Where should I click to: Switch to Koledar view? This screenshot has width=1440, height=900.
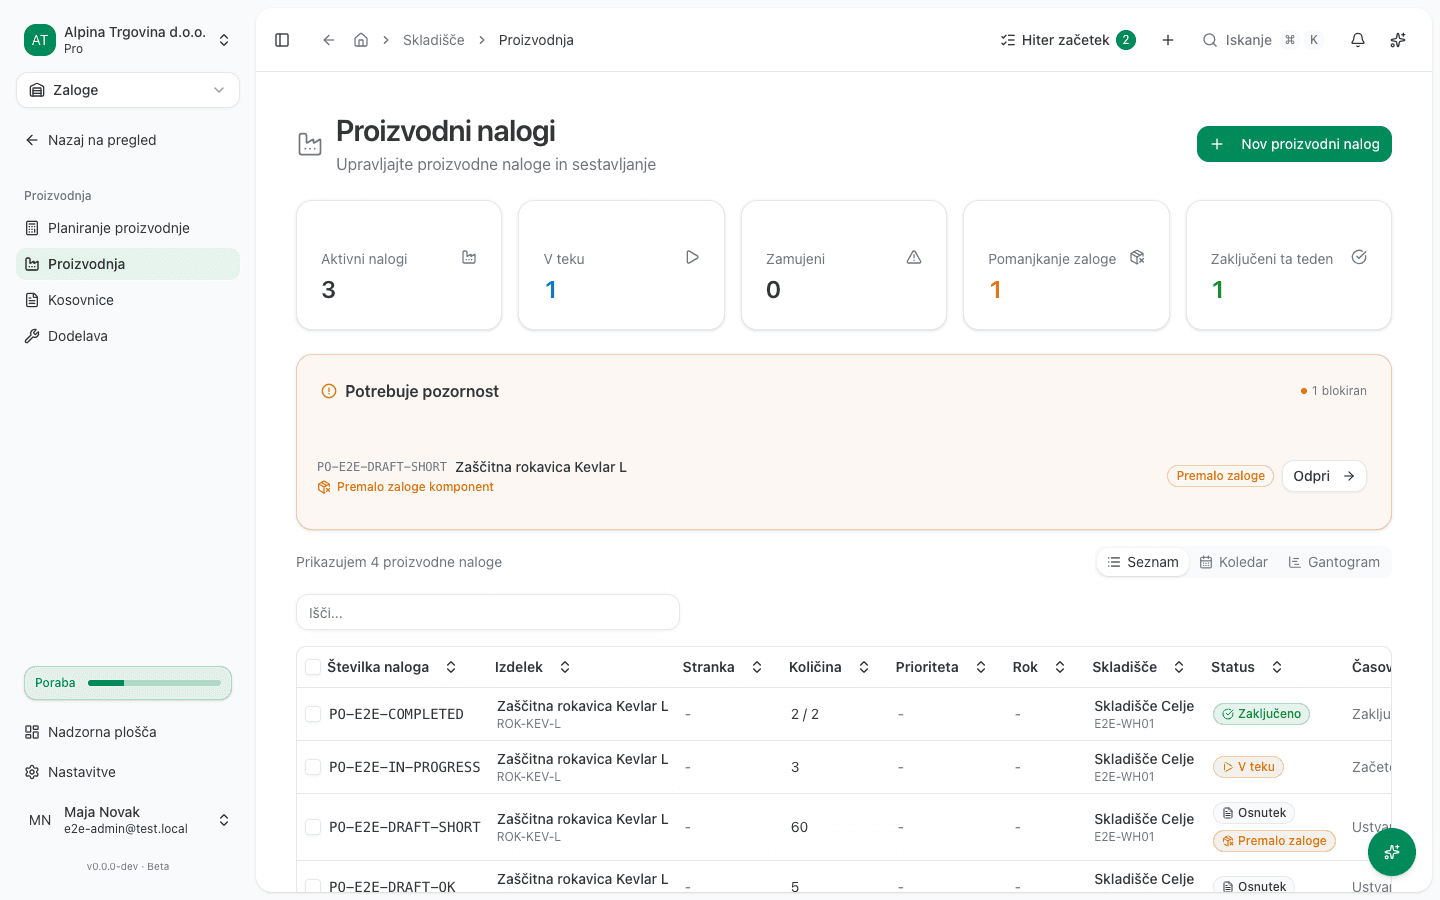click(x=1234, y=562)
